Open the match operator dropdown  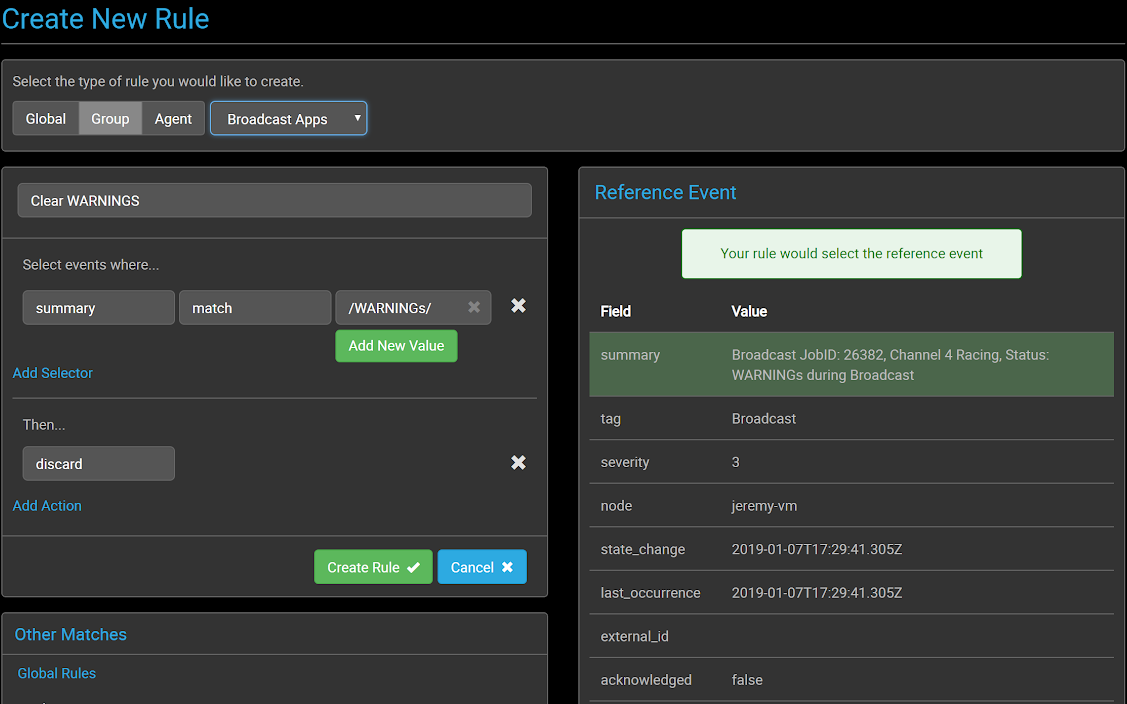pyautogui.click(x=255, y=308)
